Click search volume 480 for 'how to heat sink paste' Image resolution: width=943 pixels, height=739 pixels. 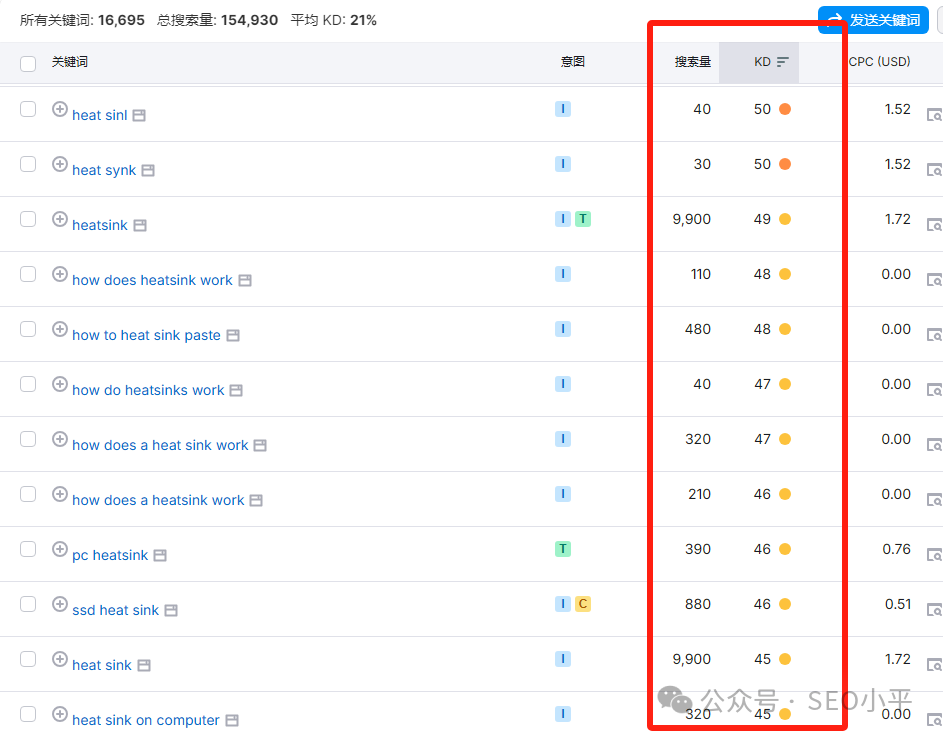698,329
